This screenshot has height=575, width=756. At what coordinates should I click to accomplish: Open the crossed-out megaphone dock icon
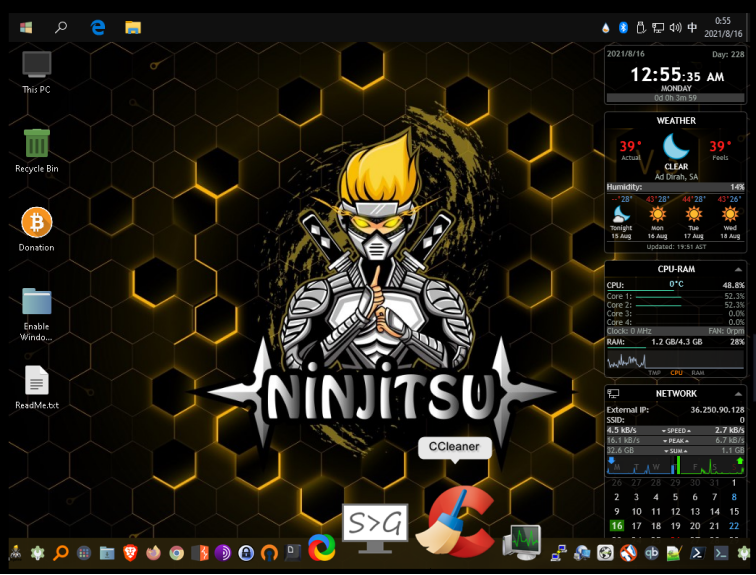click(628, 553)
